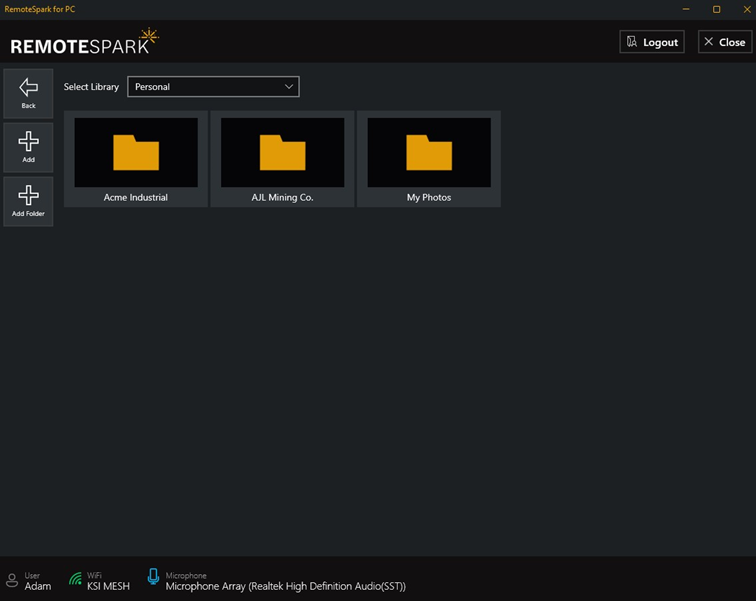
Task: Click the Acme Industrial folder name
Action: click(136, 197)
